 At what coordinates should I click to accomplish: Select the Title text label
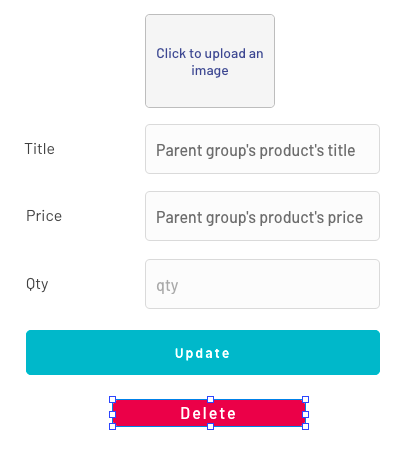(x=40, y=149)
